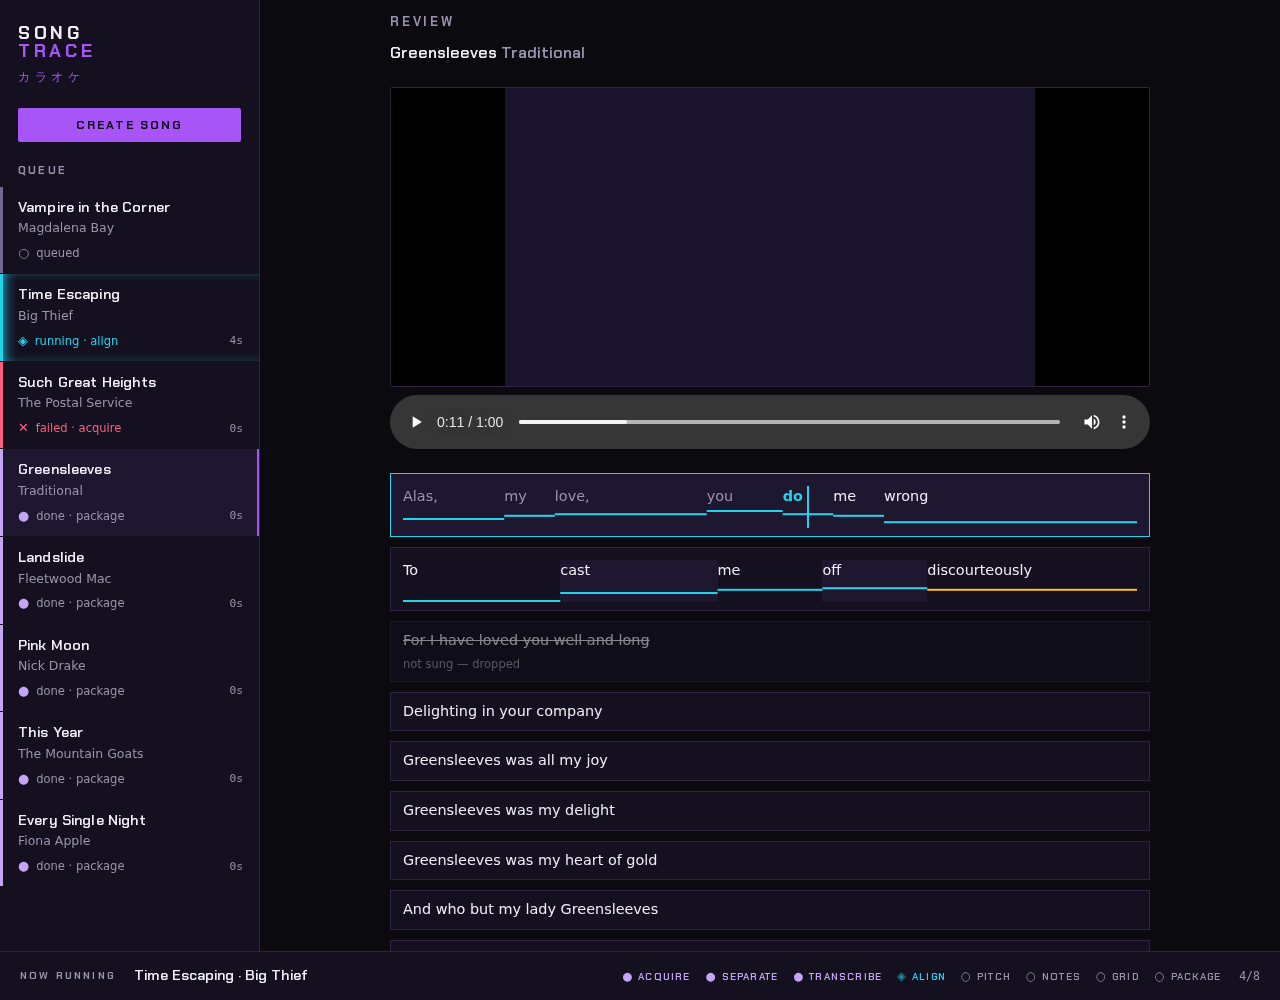Click the Greensleeves Traditional title
Screen dimensions: 1280x1000
pos(487,53)
